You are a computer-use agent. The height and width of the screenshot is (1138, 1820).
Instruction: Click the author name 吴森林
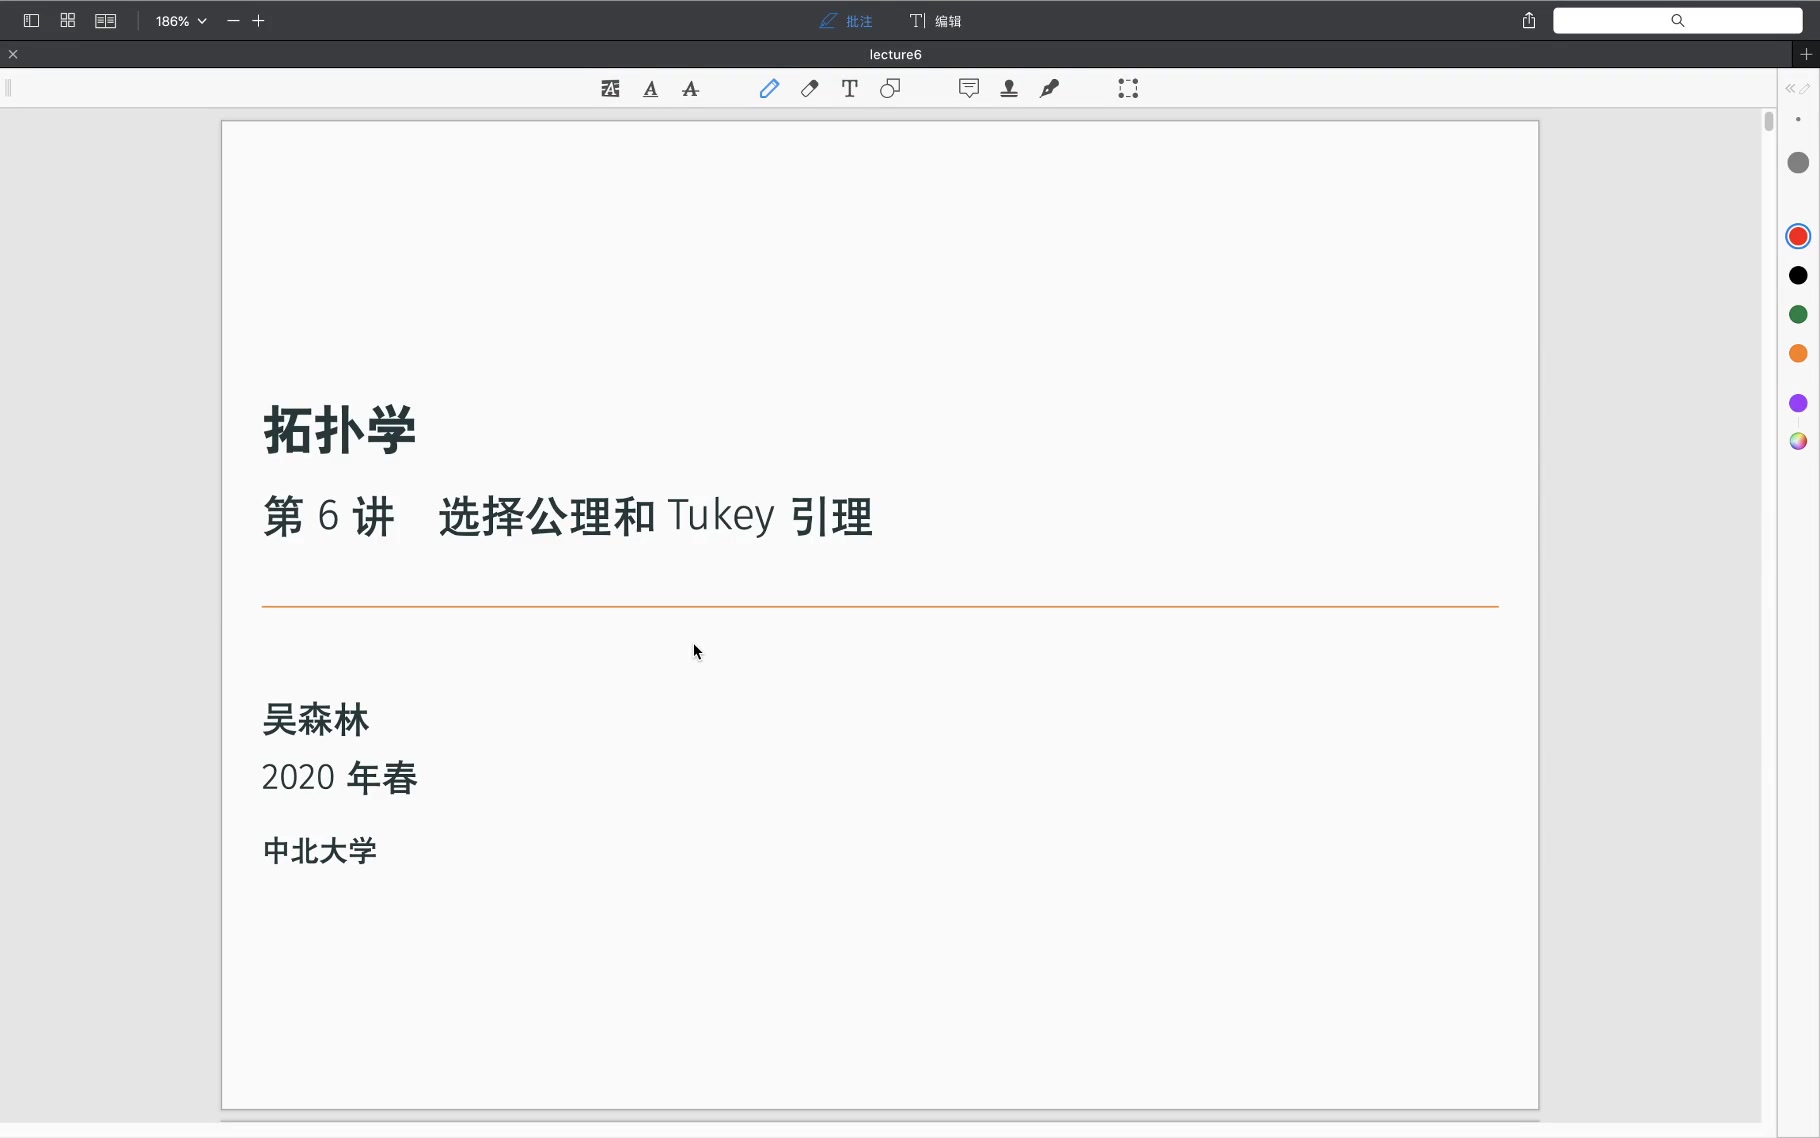(316, 720)
